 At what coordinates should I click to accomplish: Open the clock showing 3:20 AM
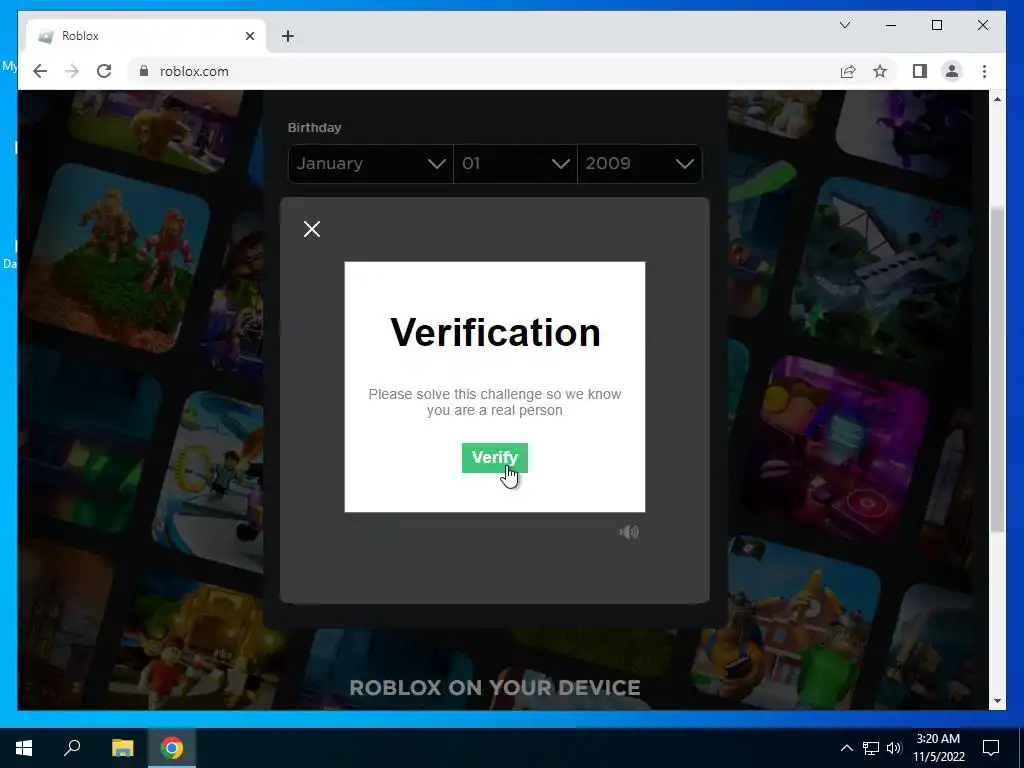tap(938, 748)
